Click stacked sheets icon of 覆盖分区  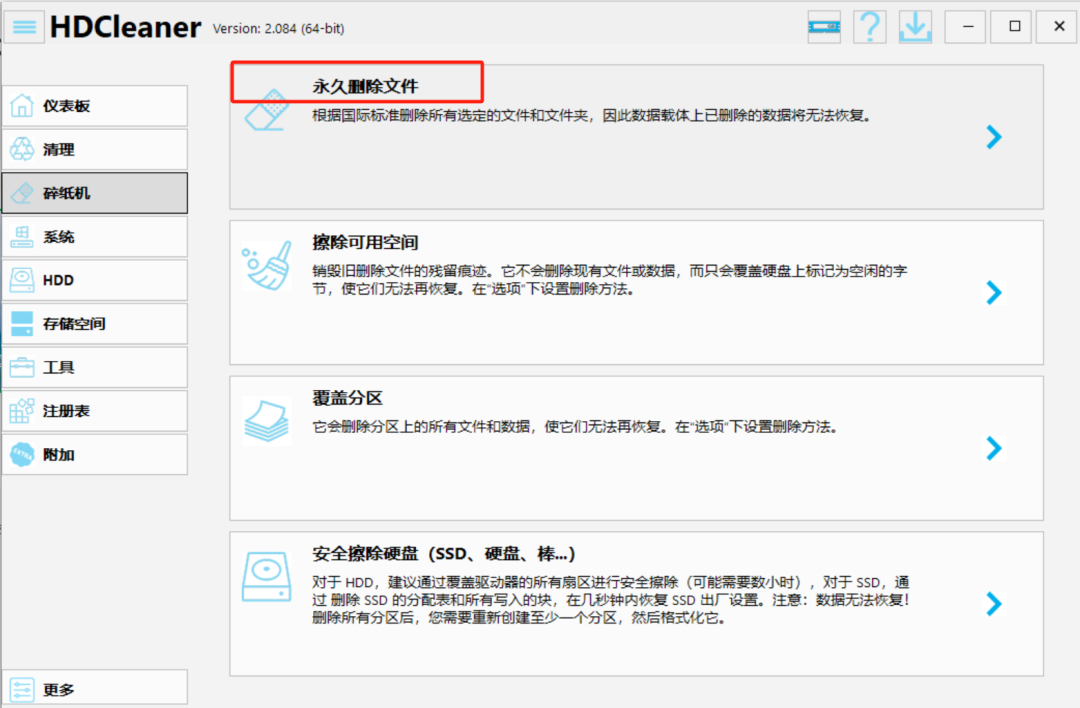(x=267, y=421)
